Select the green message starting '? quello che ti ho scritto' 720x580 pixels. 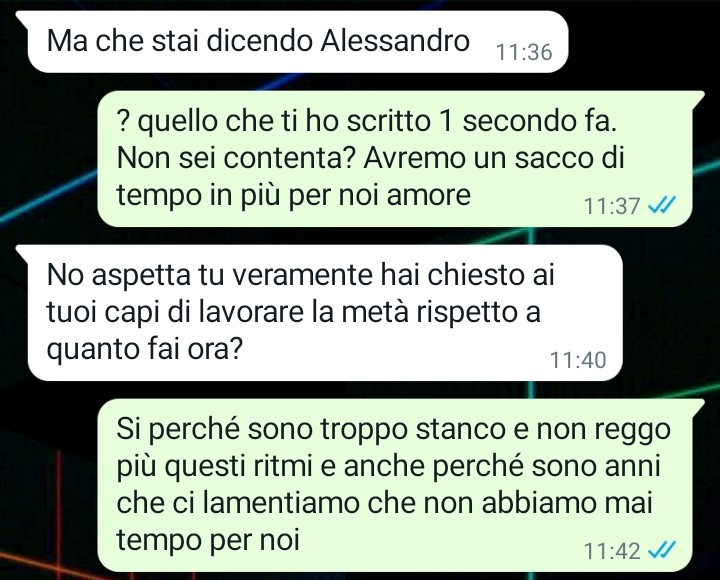(x=395, y=159)
